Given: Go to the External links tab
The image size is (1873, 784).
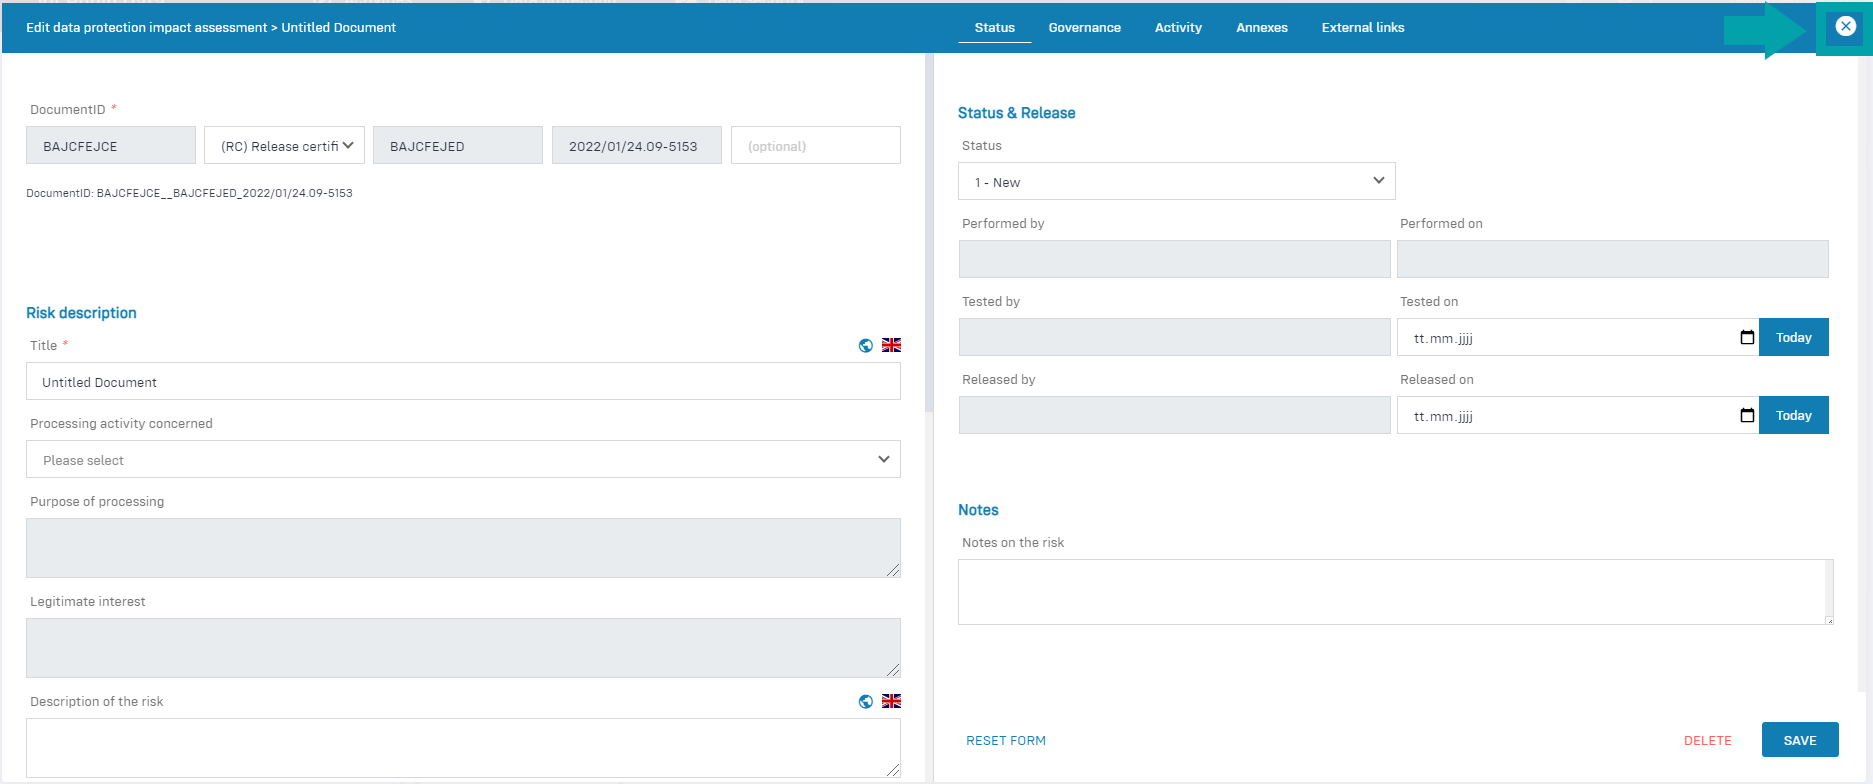Looking at the screenshot, I should pyautogui.click(x=1362, y=28).
